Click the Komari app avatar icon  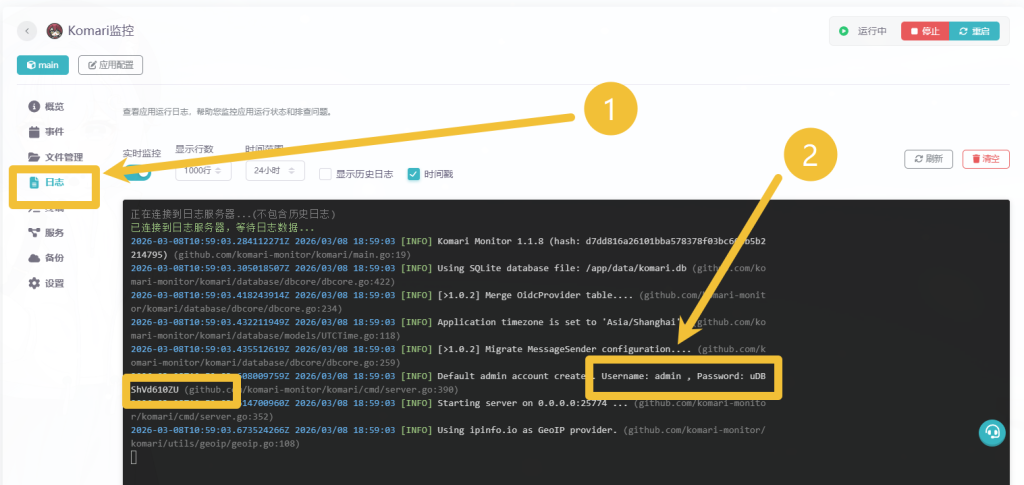[55, 31]
